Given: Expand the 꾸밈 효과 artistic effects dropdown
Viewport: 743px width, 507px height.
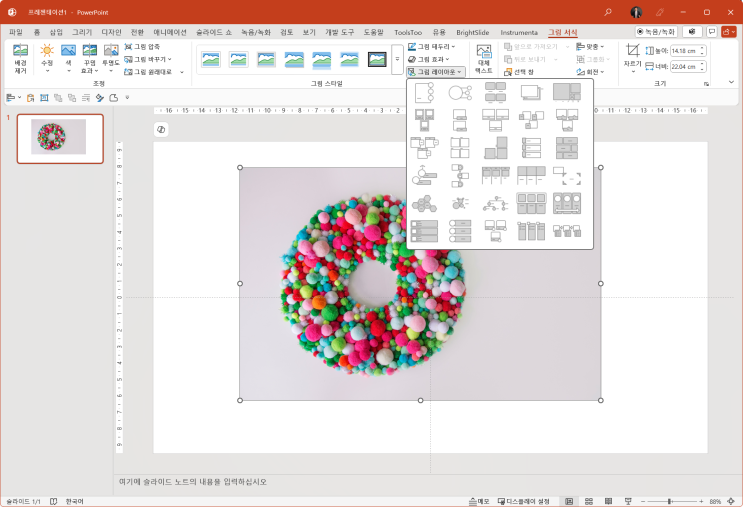Looking at the screenshot, I should [90, 59].
